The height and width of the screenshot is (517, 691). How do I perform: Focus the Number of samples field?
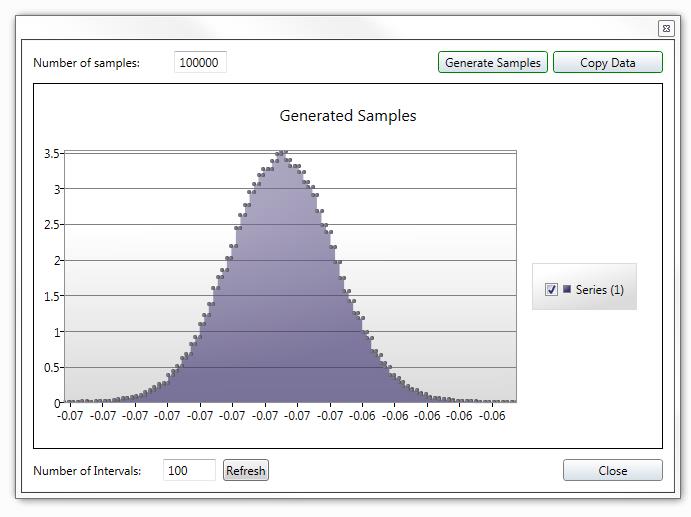click(x=200, y=62)
